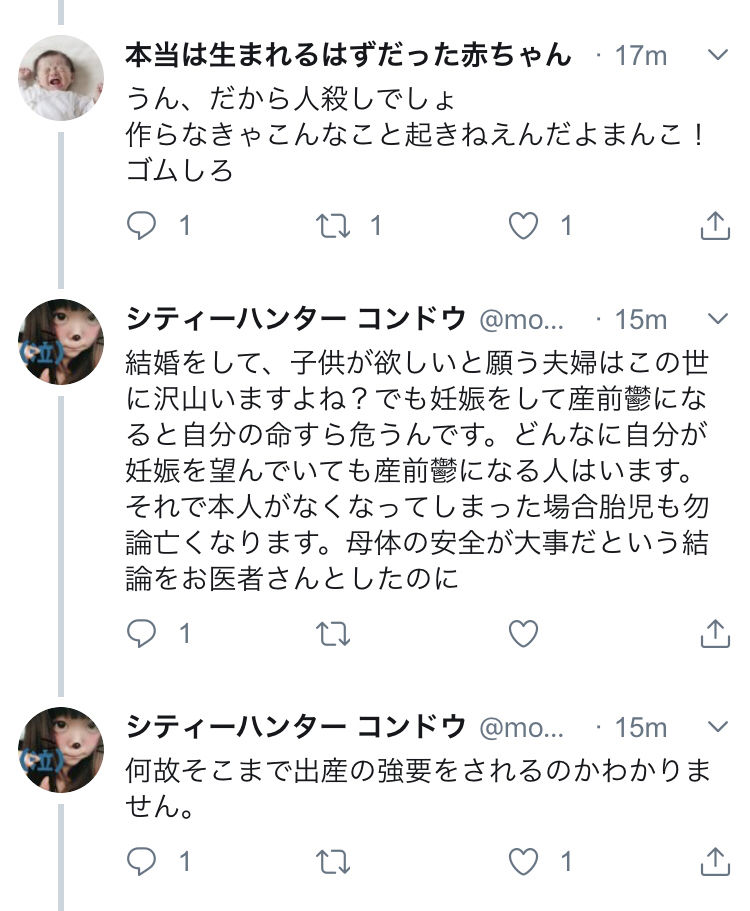750x911 pixels.
Task: Open the display name 本当は生まれるはずだった赤ちゃん
Action: point(348,55)
